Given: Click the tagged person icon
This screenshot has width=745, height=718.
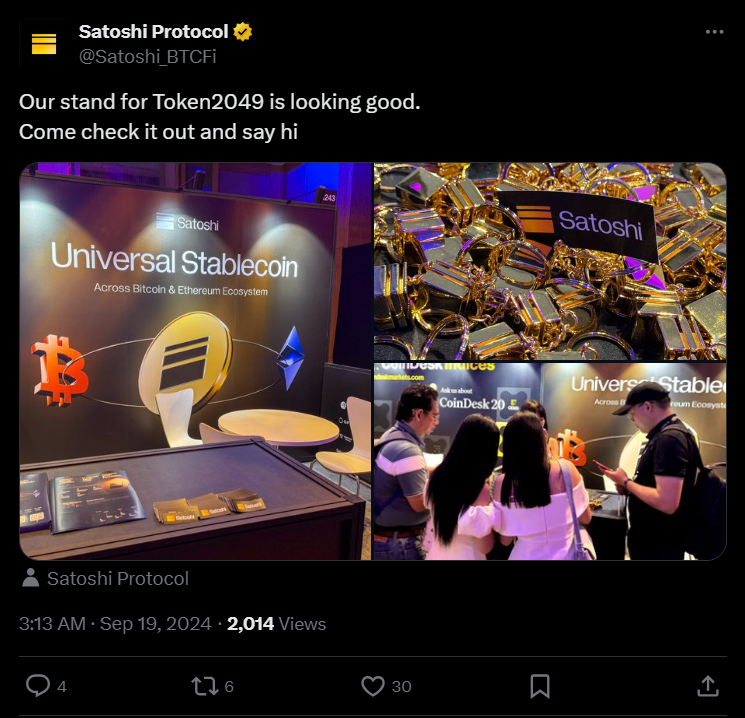Looking at the screenshot, I should 31,578.
